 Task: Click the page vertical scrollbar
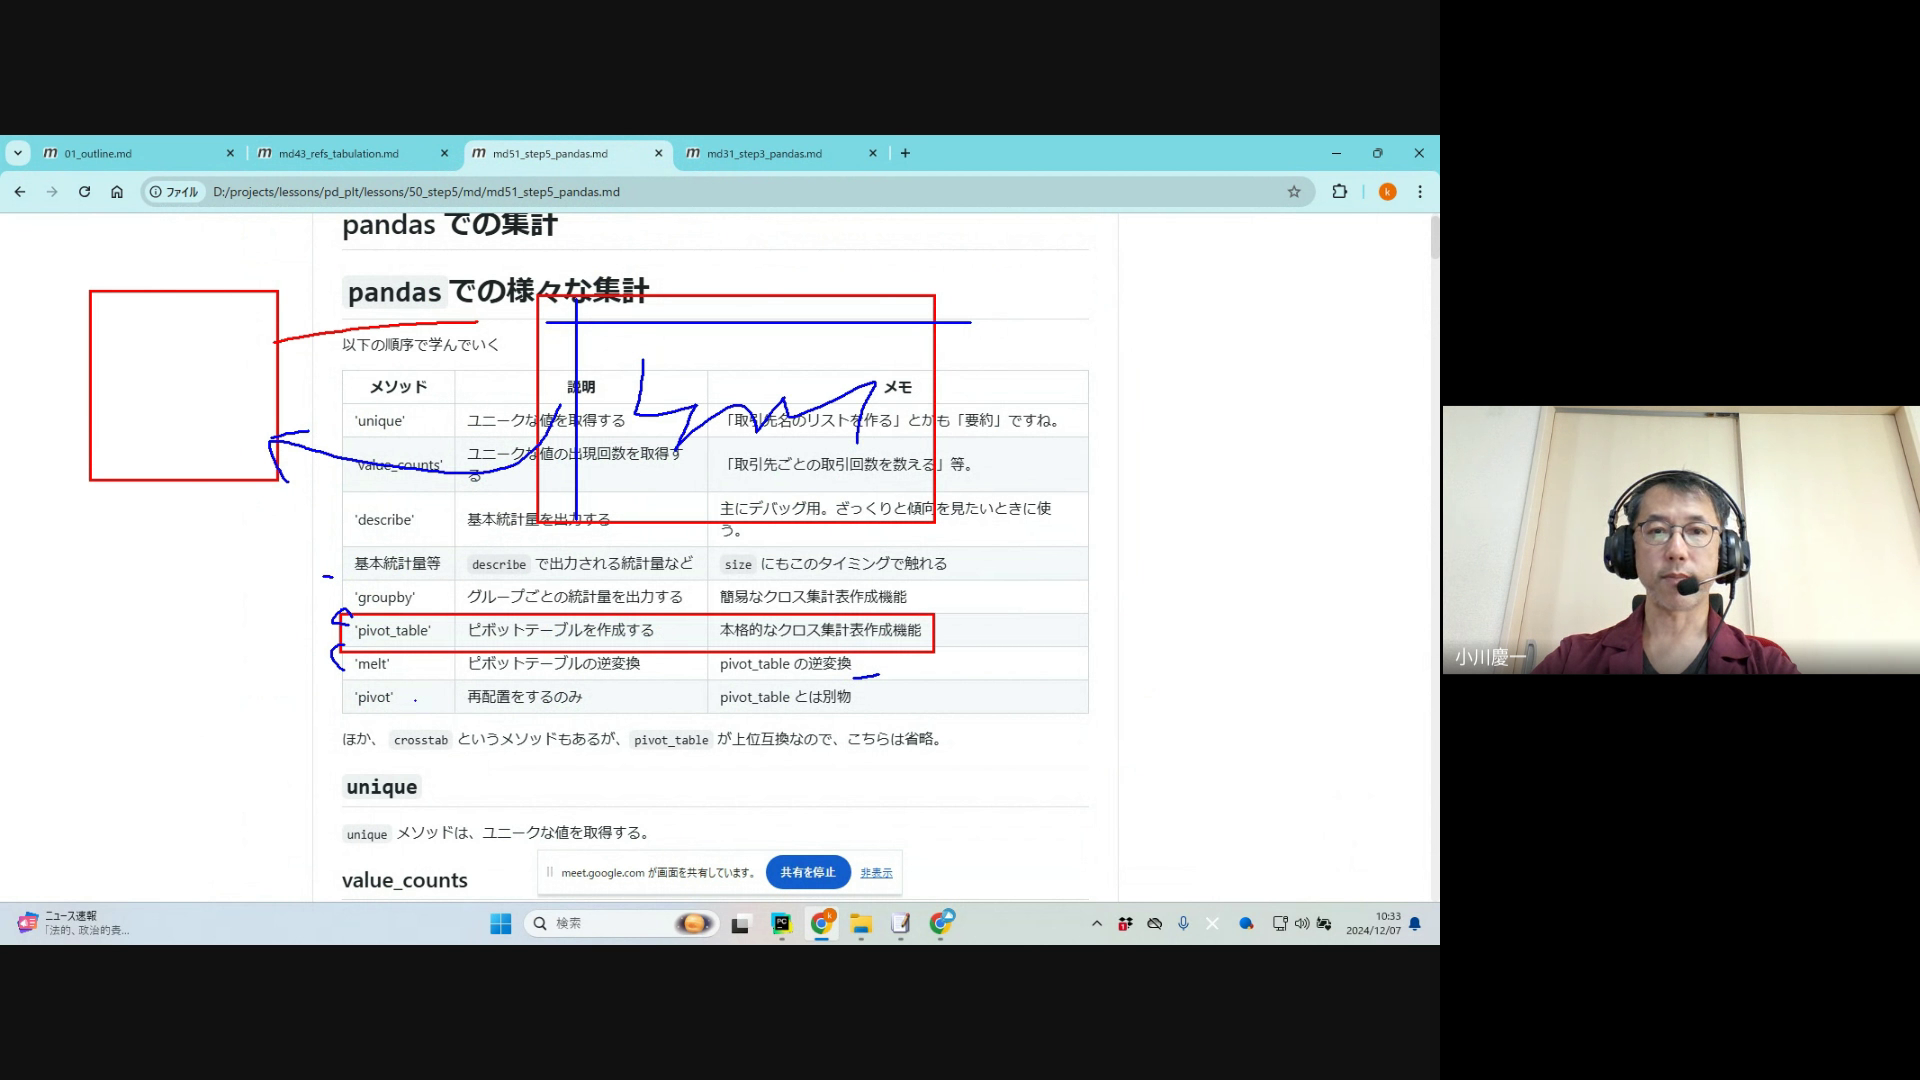click(1435, 238)
